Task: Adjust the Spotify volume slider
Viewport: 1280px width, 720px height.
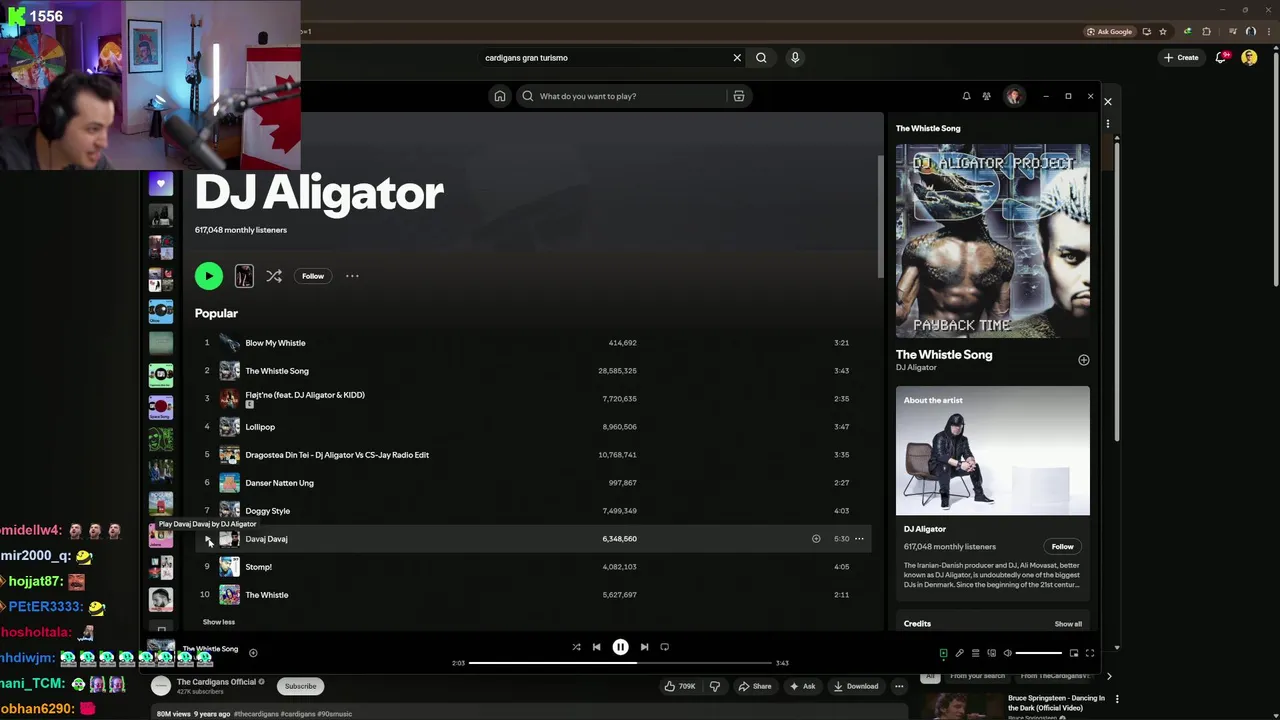Action: pos(1038,653)
